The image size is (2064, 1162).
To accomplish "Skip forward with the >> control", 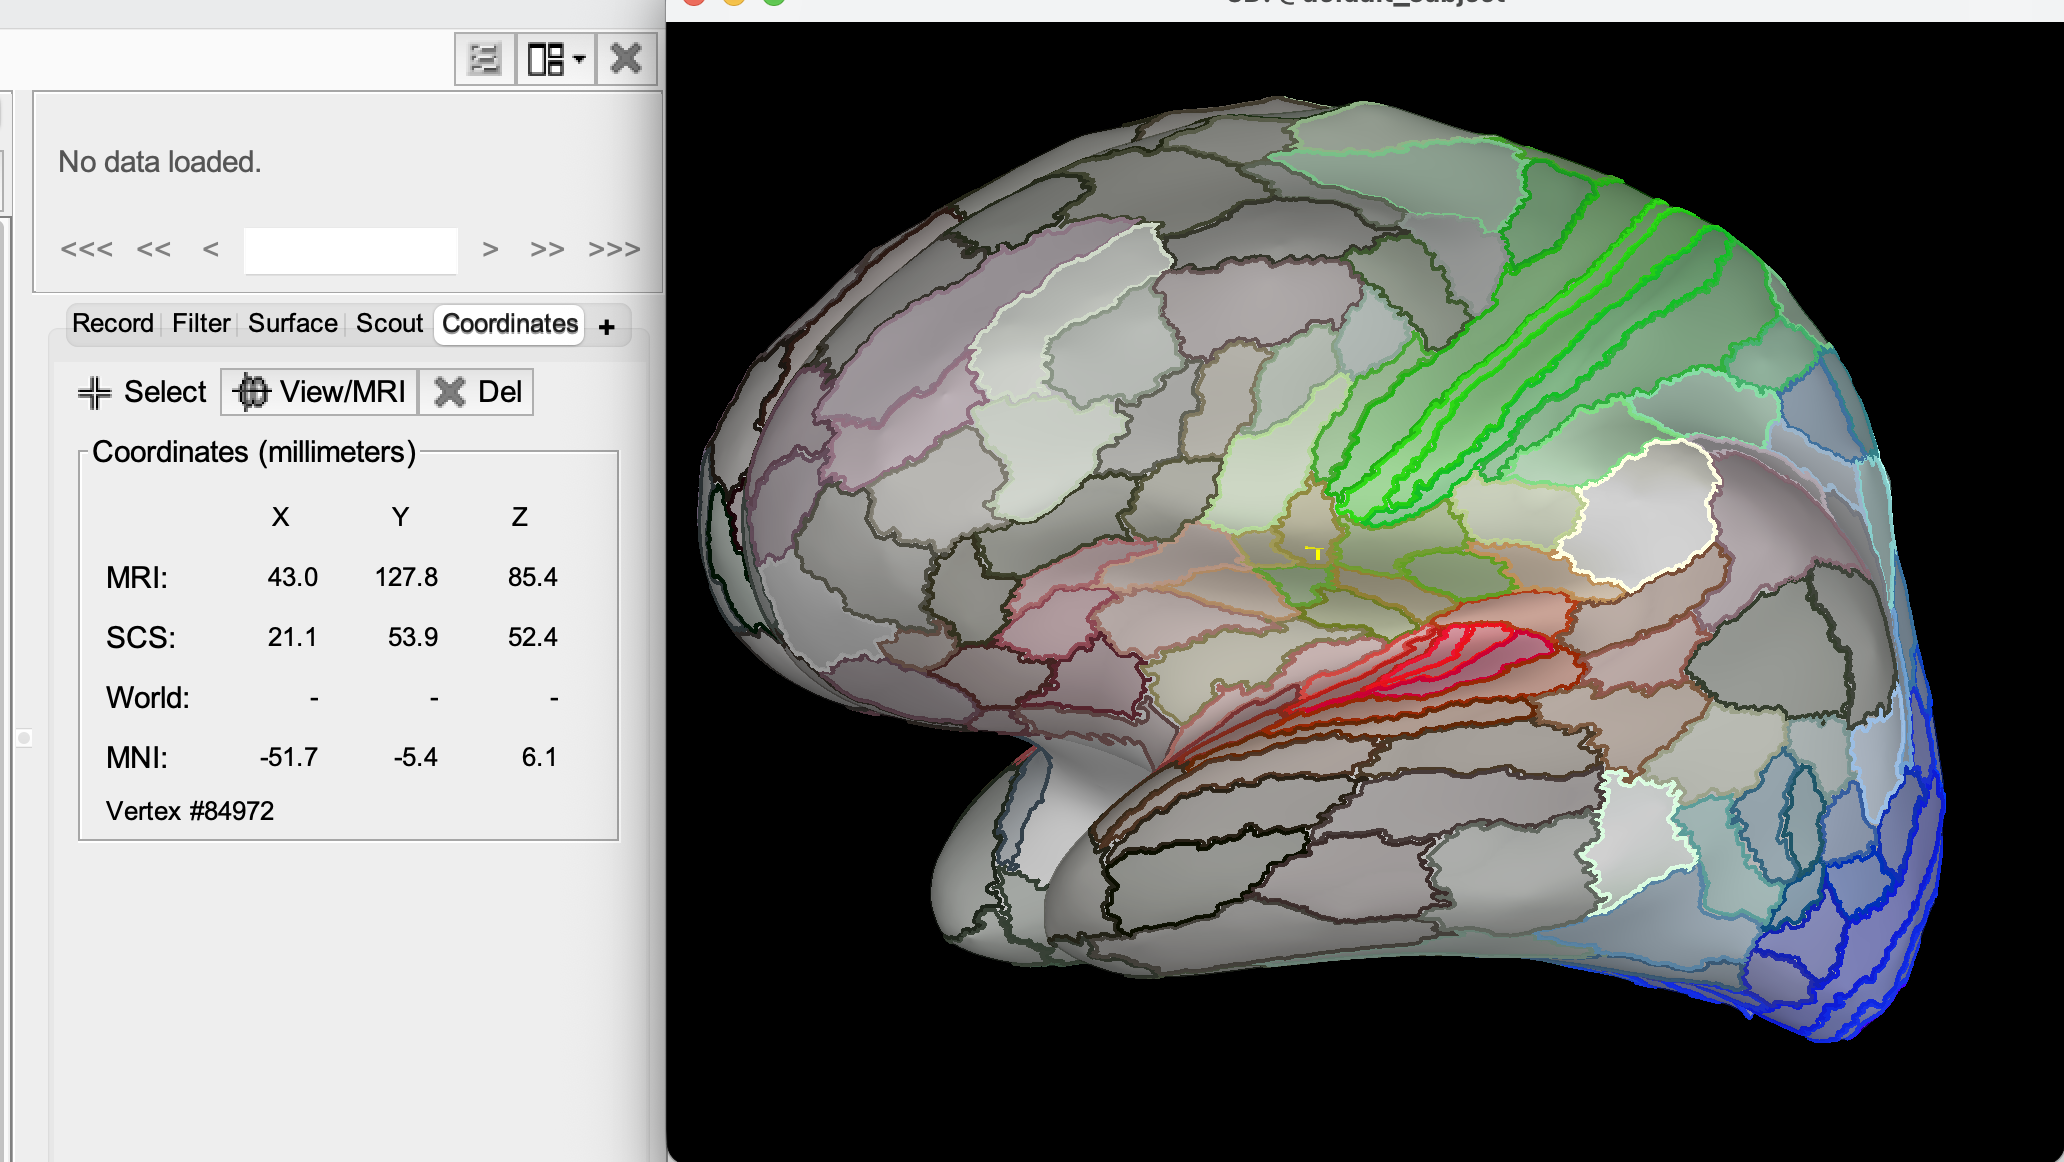I will [547, 249].
